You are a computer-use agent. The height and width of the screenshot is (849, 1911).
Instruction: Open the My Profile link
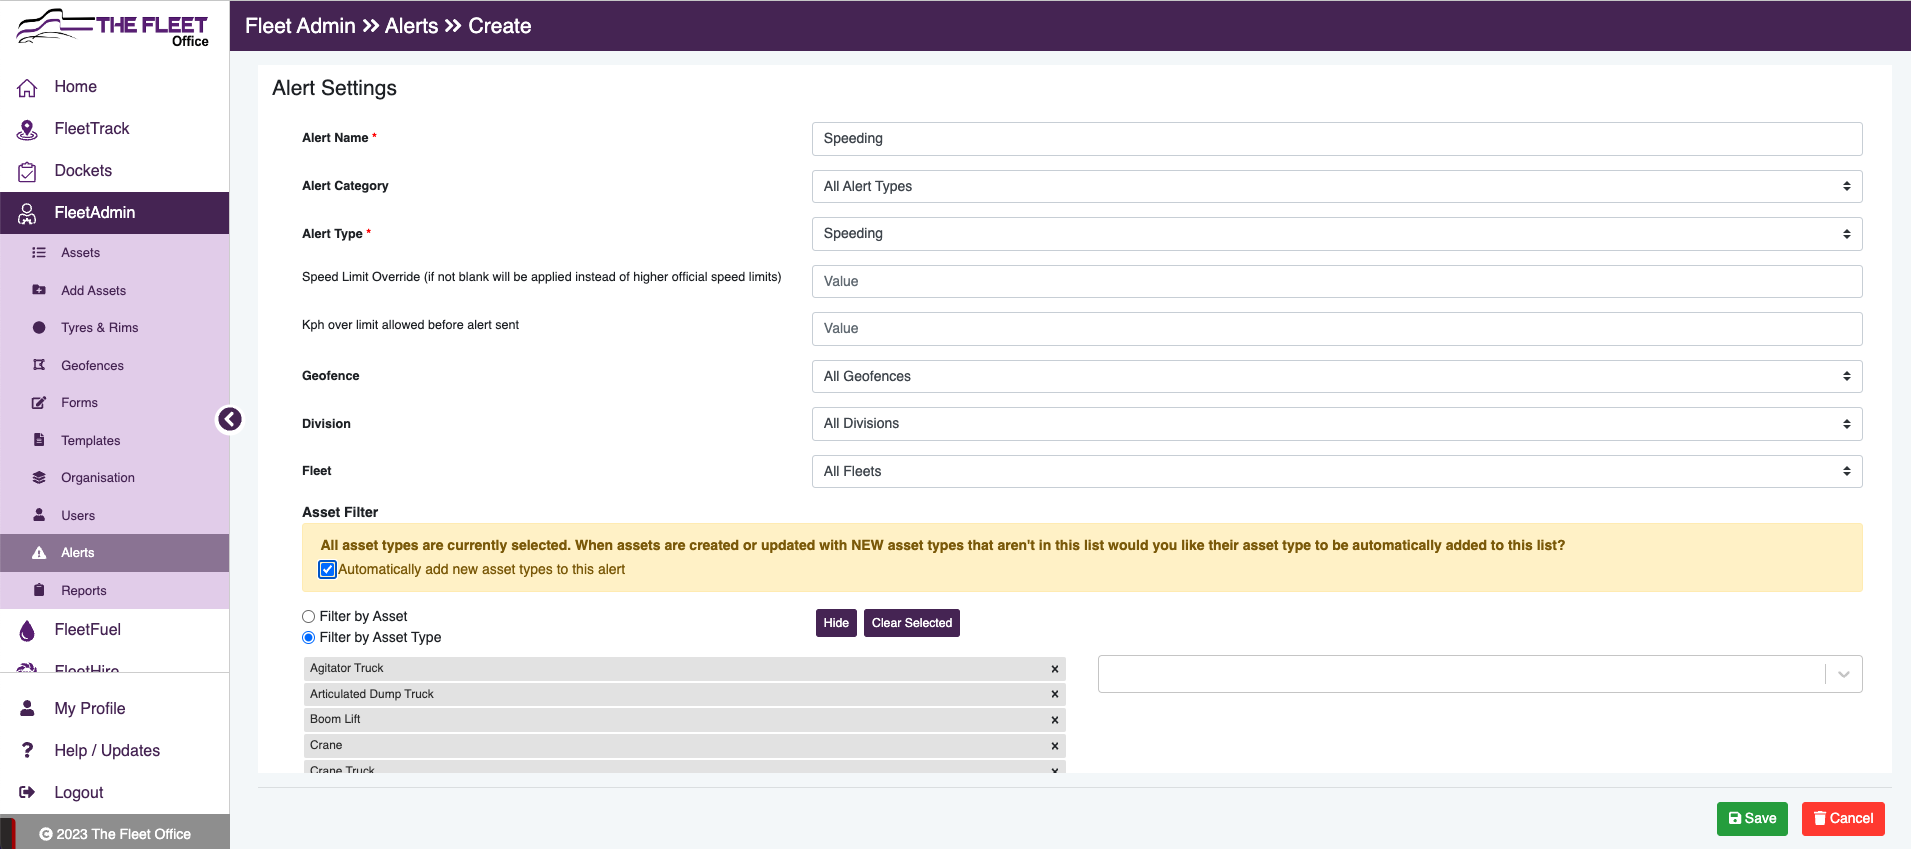[x=90, y=708]
